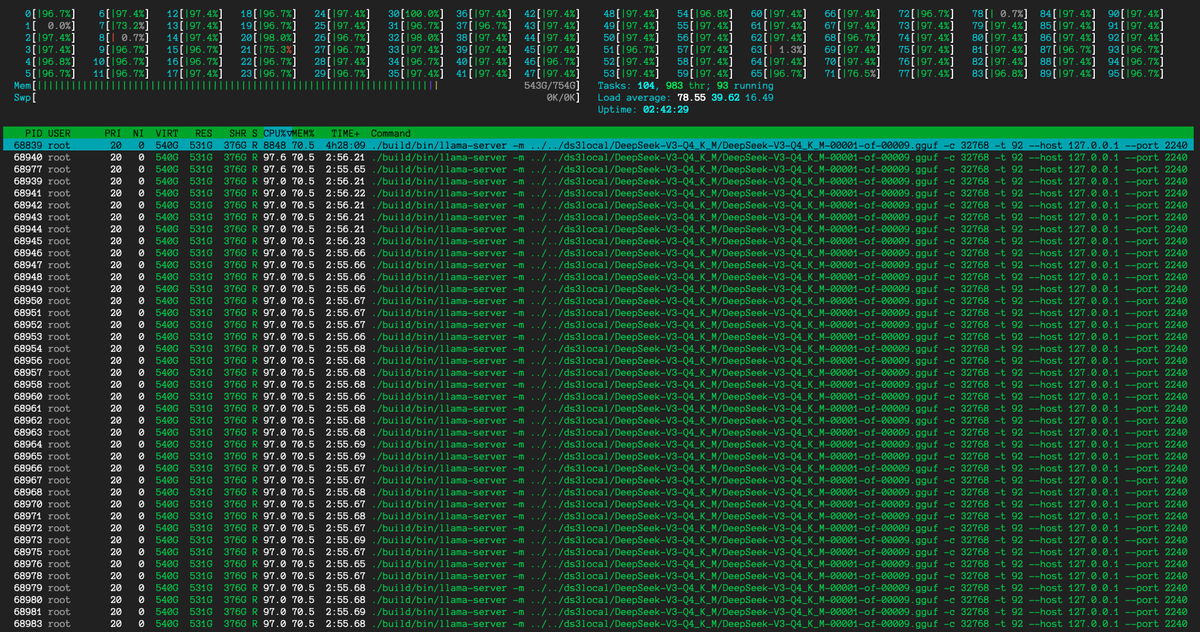Select process row with PID 68945
Viewport: 1200px width, 632px height.
[600, 241]
